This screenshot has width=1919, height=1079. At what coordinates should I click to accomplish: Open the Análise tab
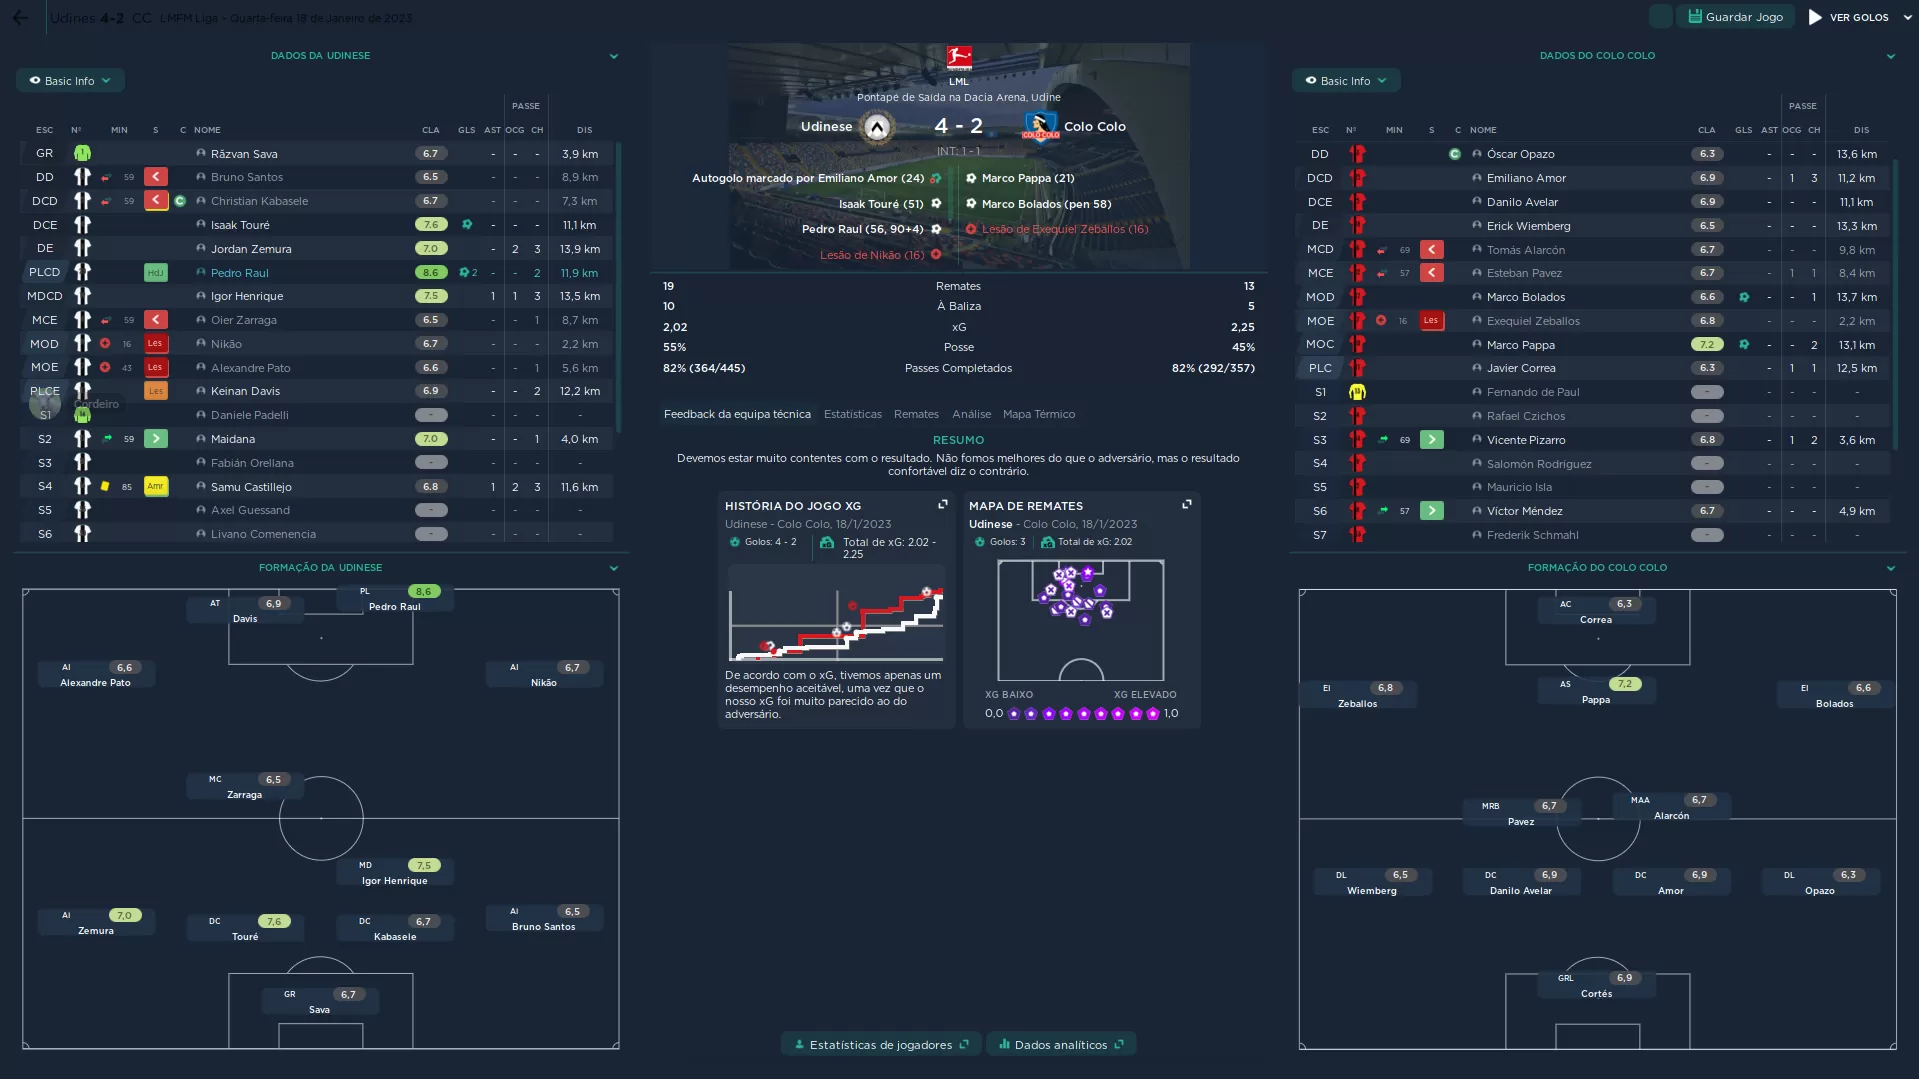971,414
